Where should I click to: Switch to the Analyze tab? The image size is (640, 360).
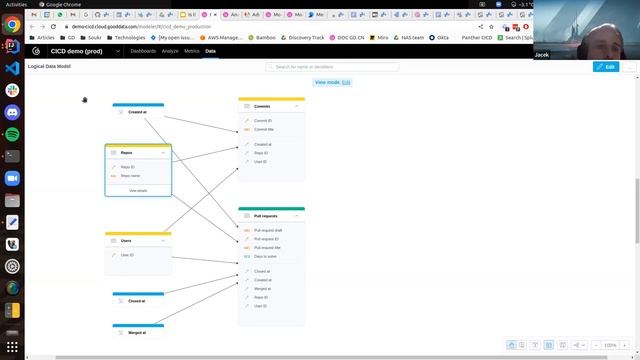(x=170, y=51)
